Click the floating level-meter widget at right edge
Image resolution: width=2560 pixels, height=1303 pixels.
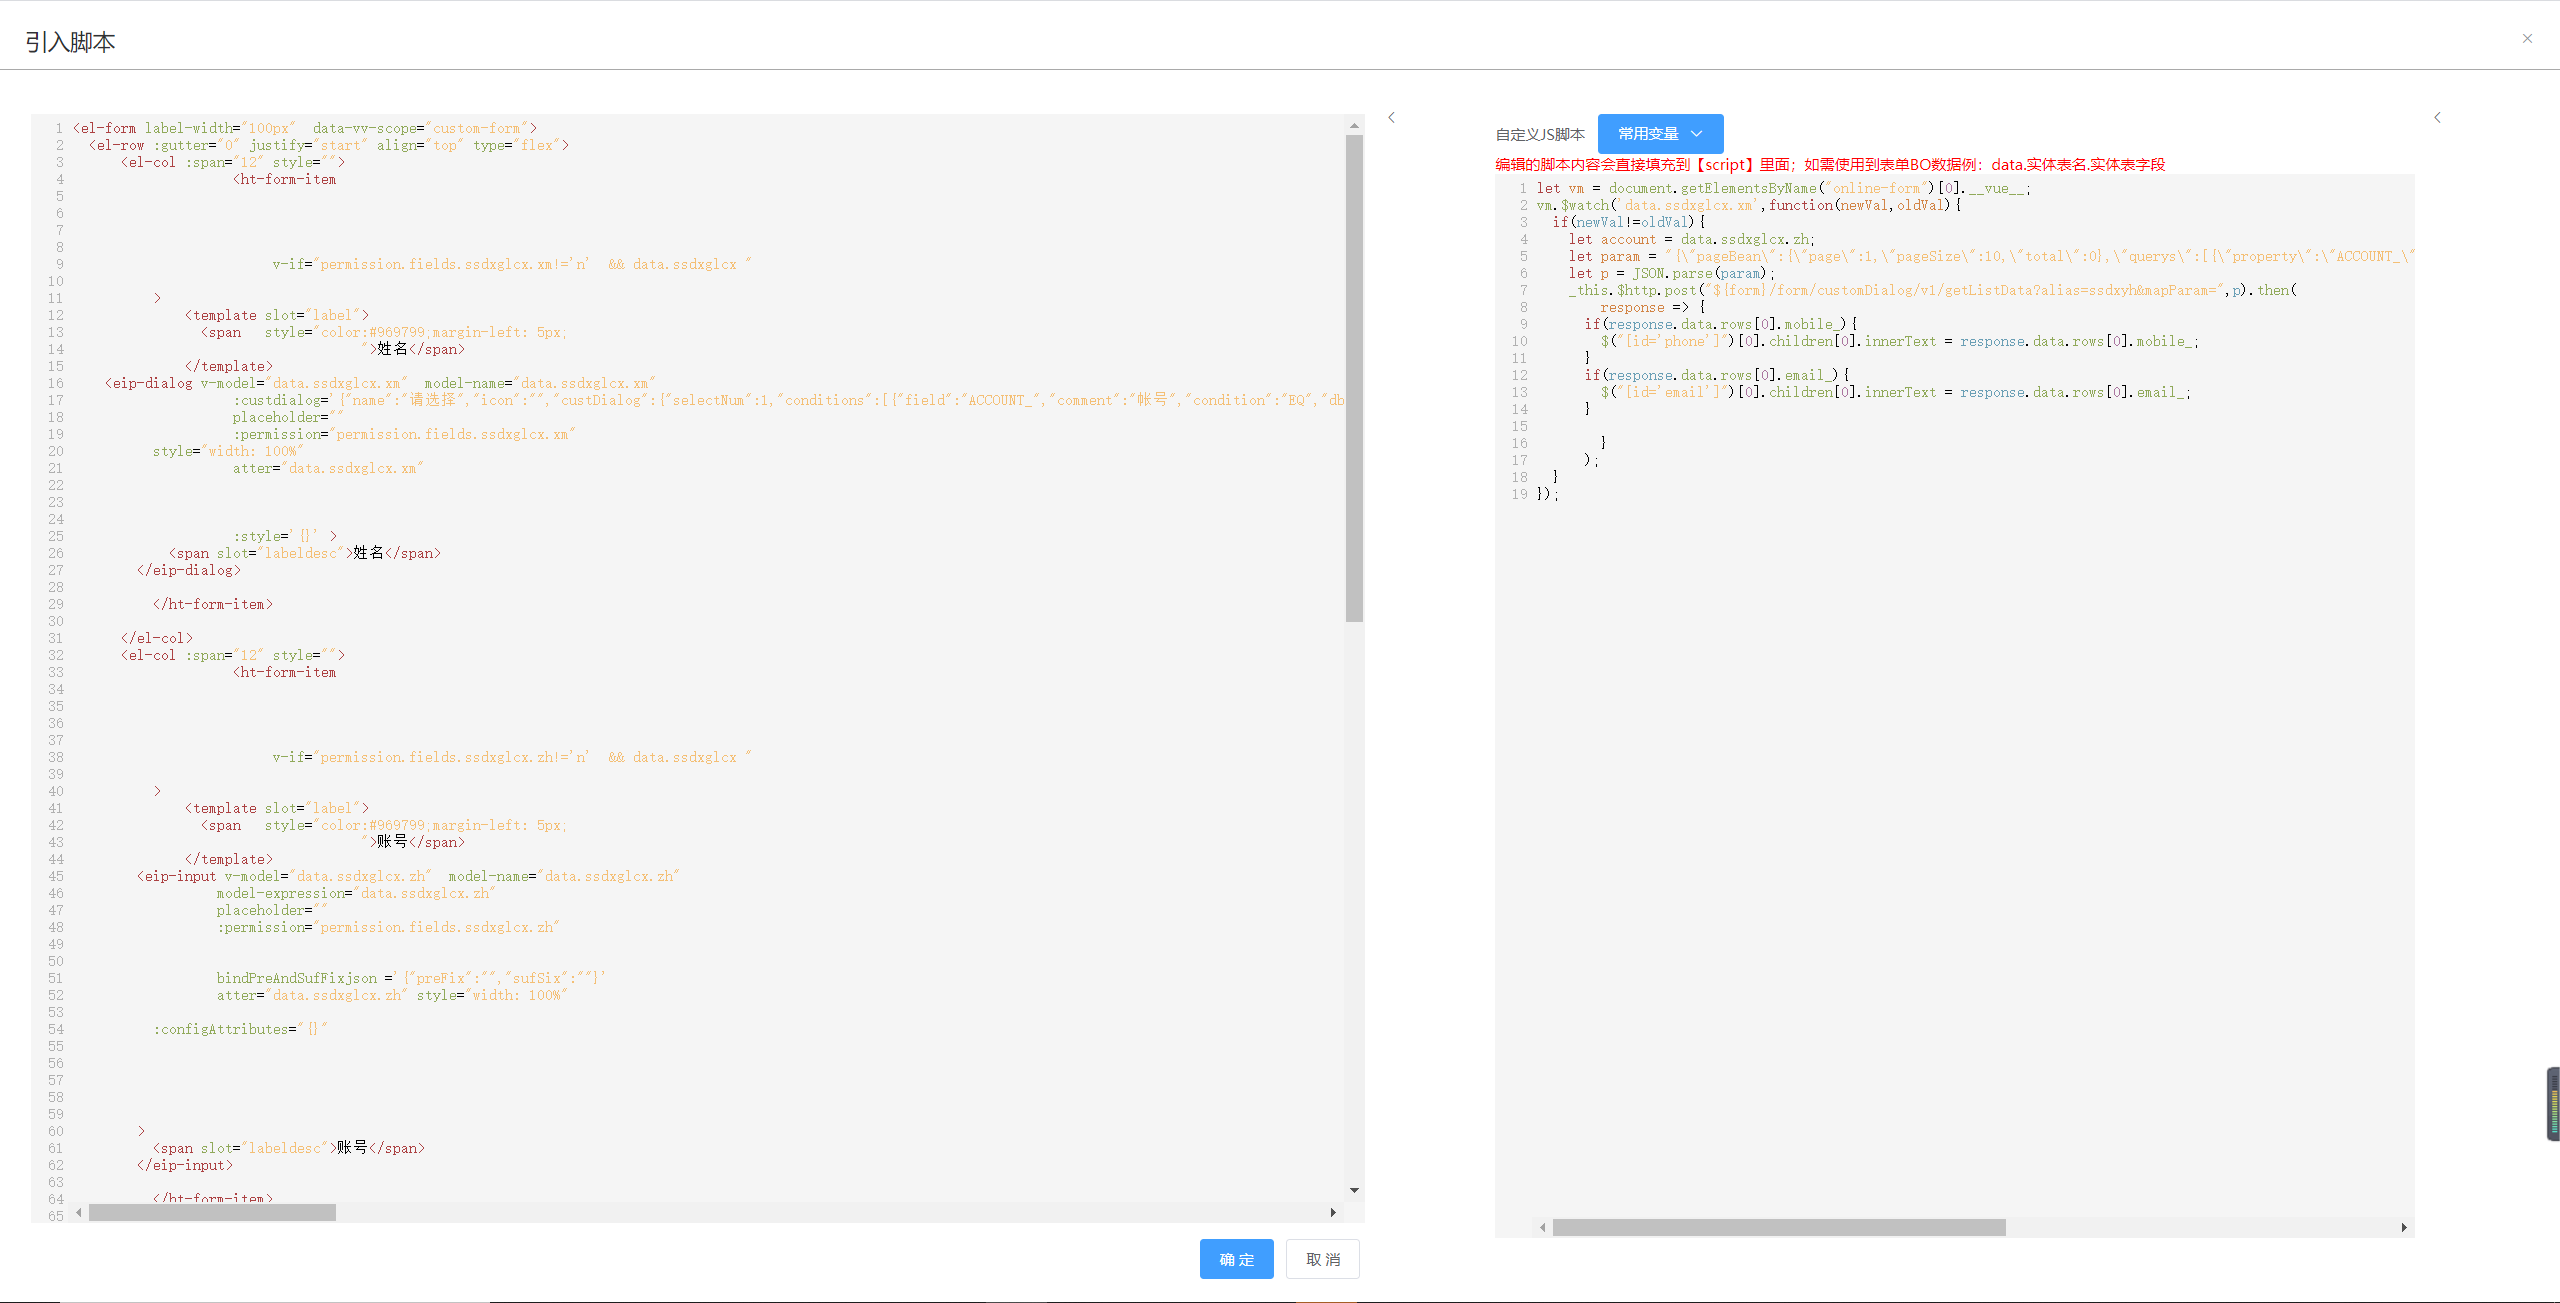coord(2552,1104)
